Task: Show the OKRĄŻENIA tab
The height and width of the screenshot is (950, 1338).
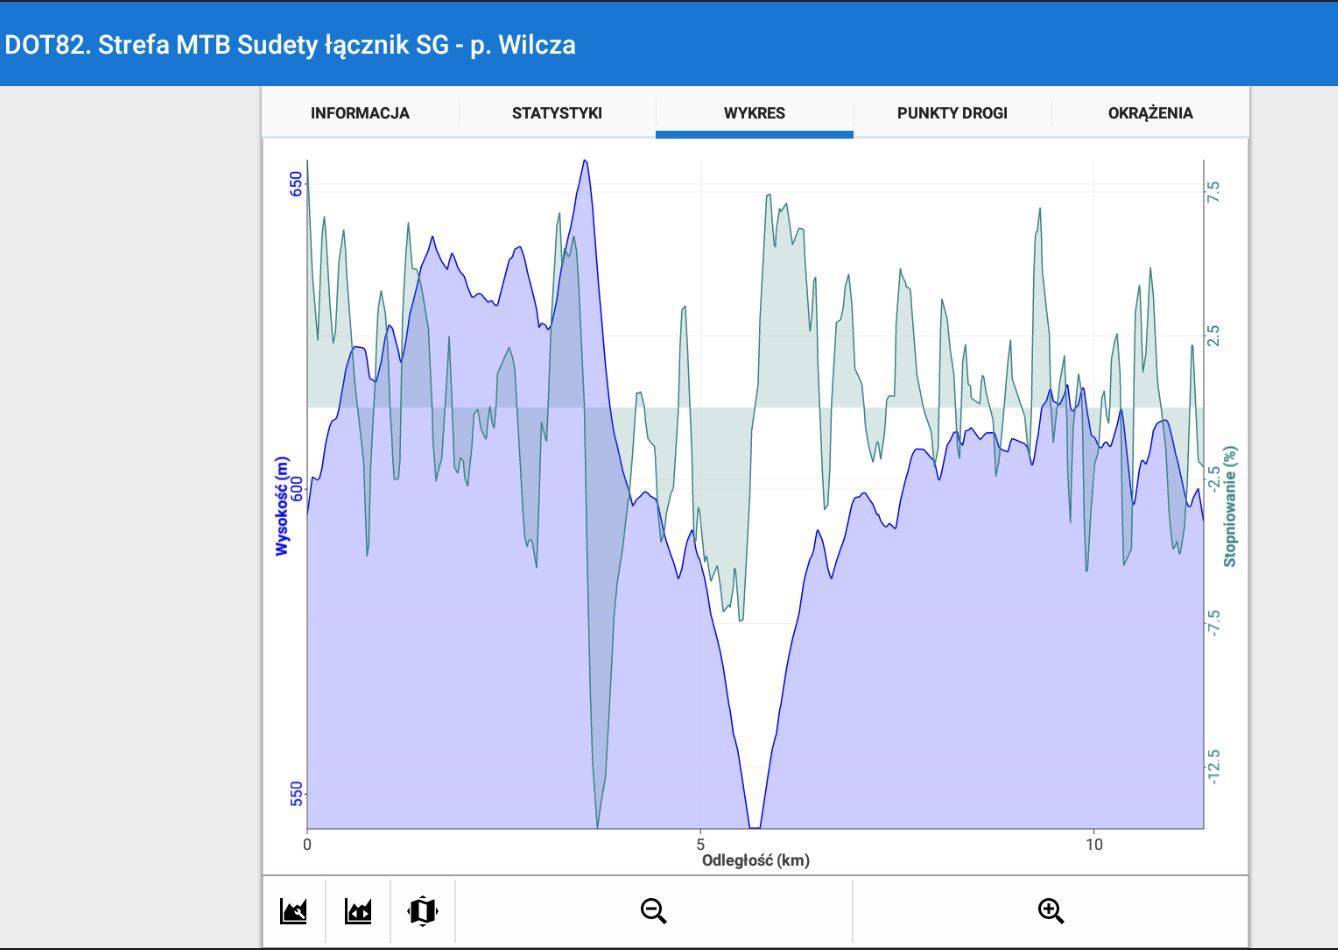Action: click(x=1150, y=113)
